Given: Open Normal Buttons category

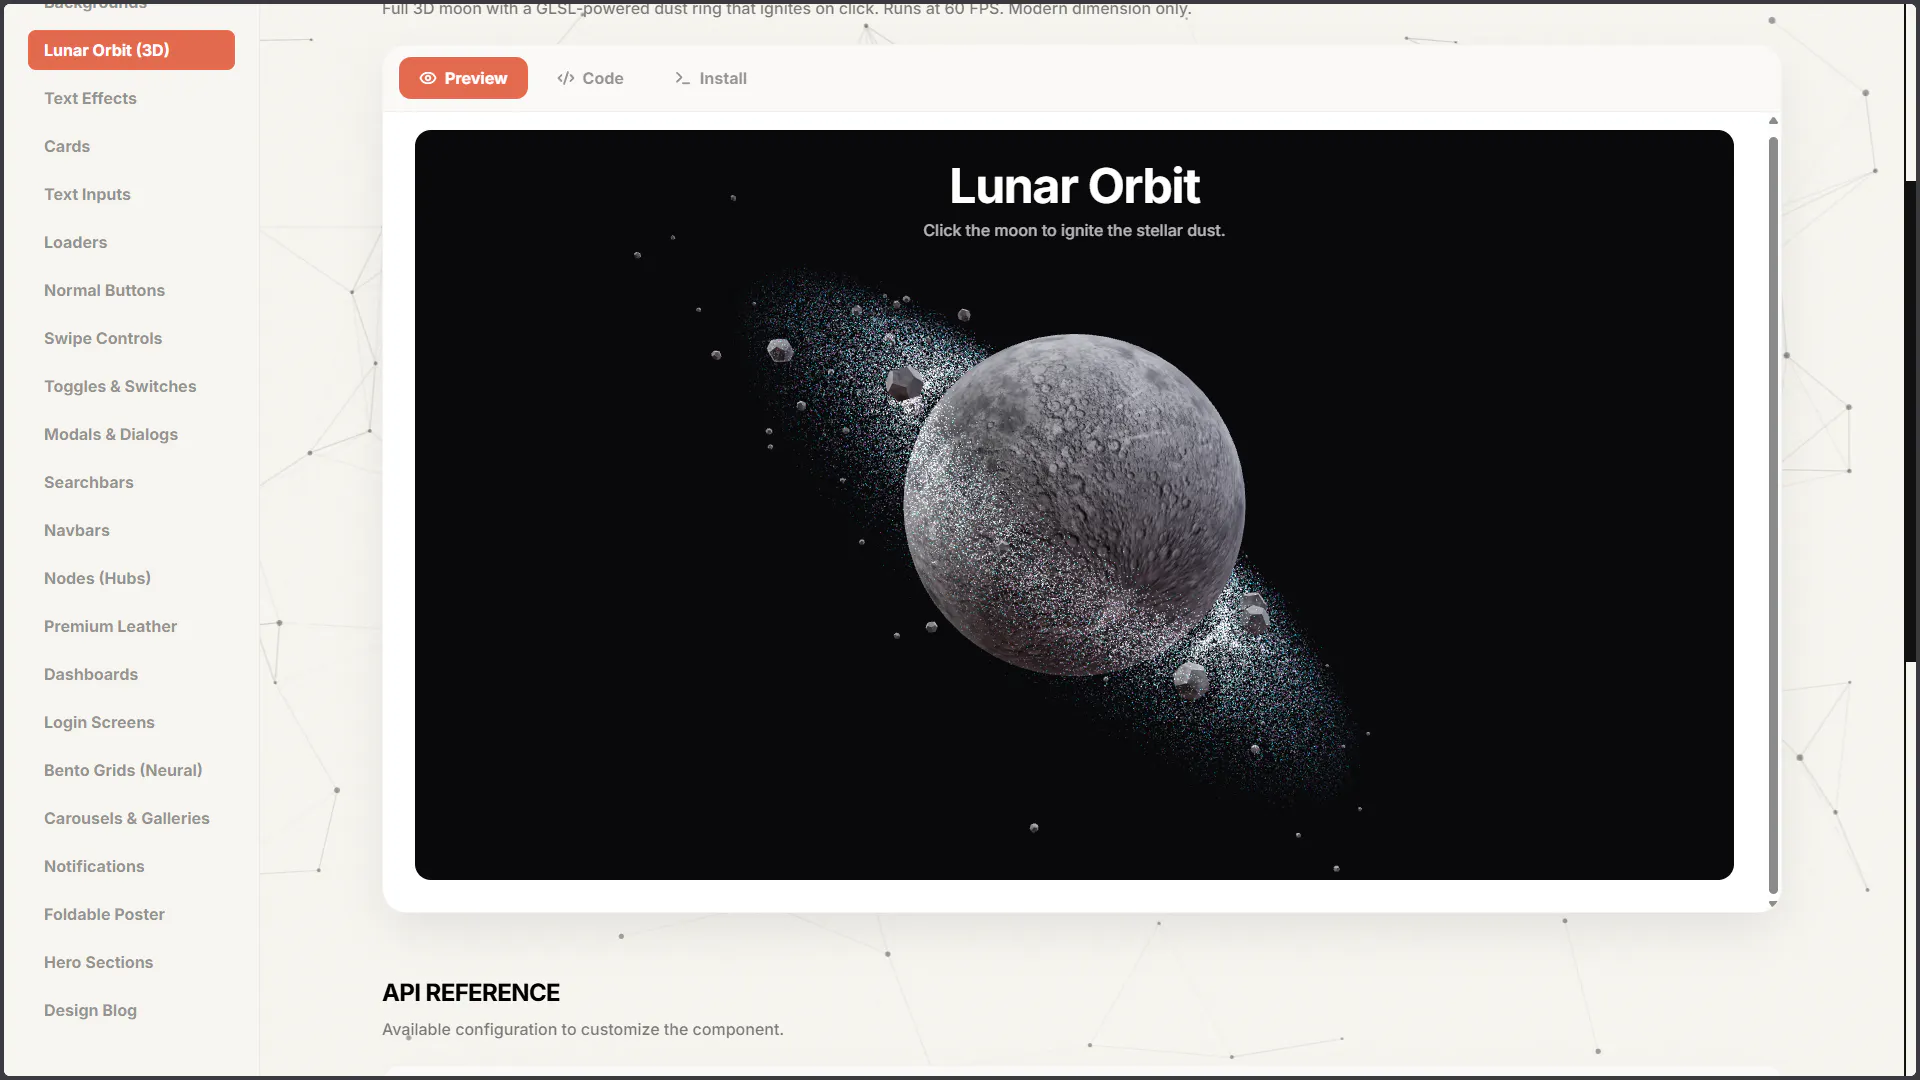Looking at the screenshot, I should (x=131, y=290).
